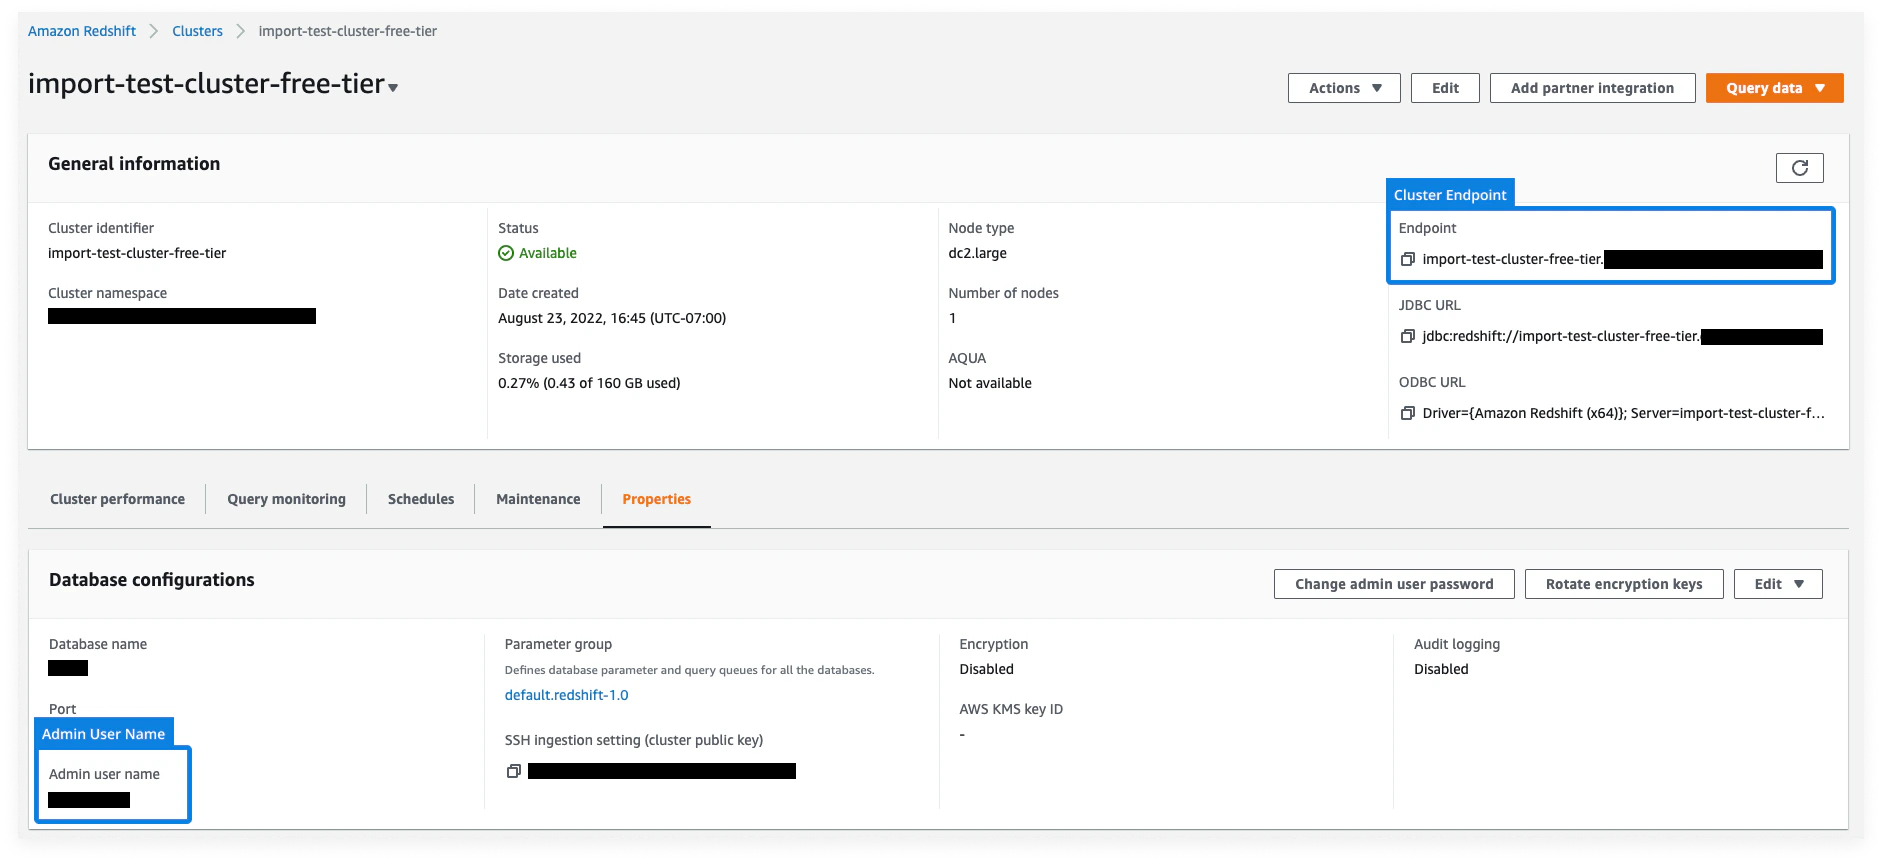
Task: Open the Database configurations Edit dropdown
Action: 1778,584
